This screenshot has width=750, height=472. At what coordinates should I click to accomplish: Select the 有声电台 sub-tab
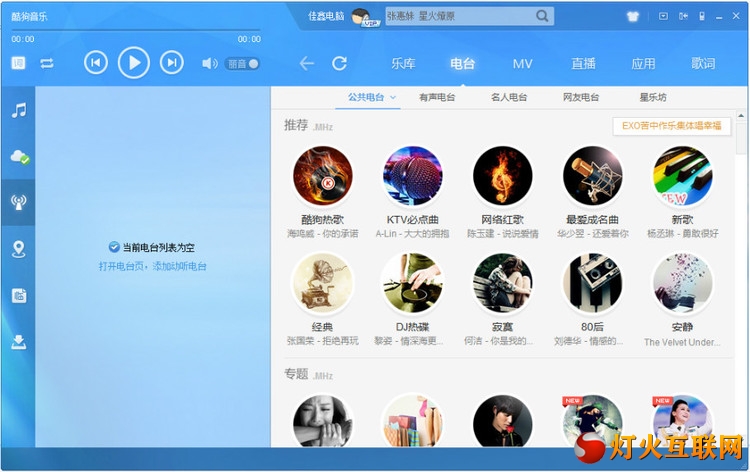click(x=437, y=98)
